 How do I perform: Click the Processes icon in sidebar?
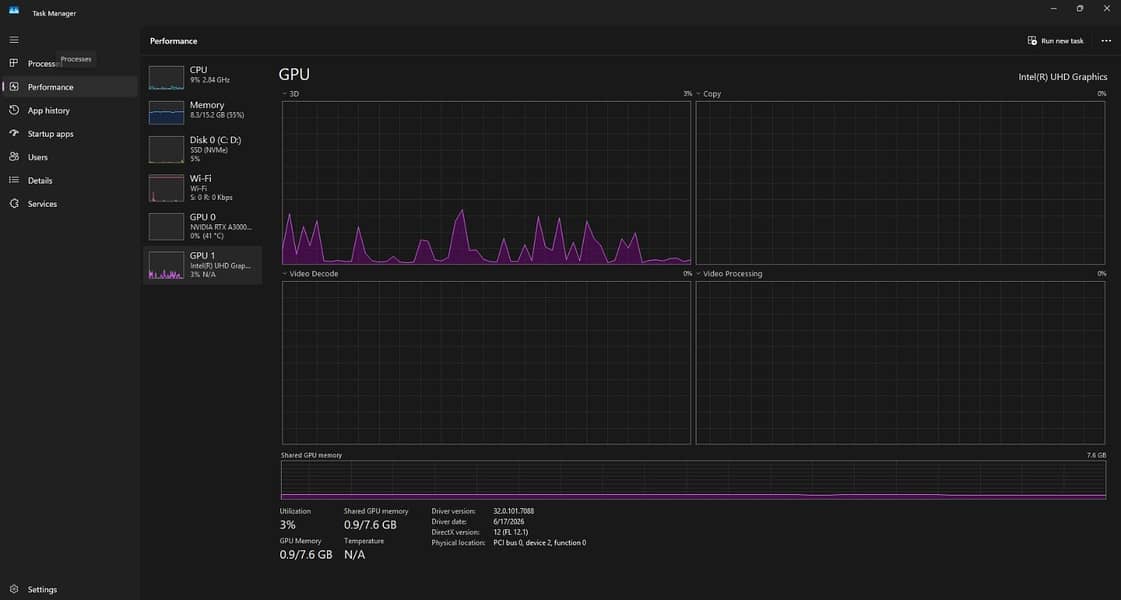(14, 63)
